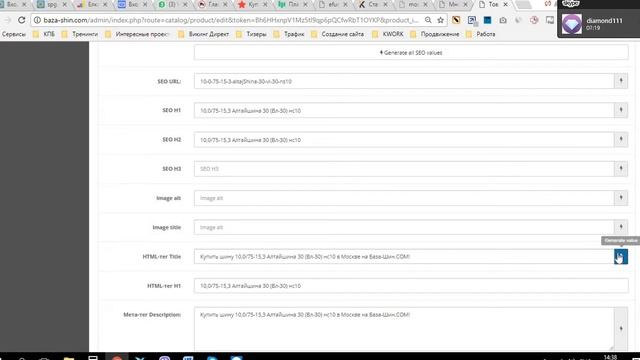Viewport: 640px width, 360px height.
Task: Switch to the mo browser tab
Action: pyautogui.click(x=412, y=4)
